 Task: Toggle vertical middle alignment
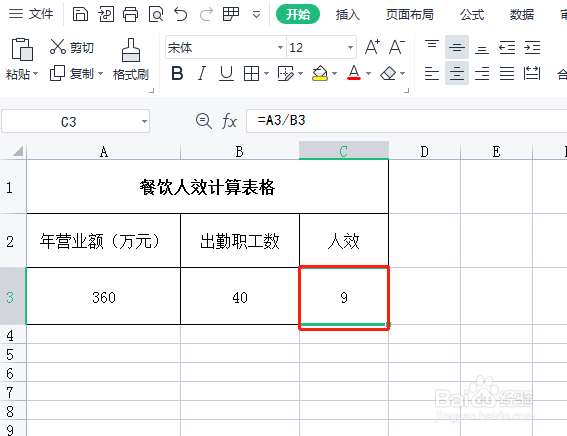(457, 47)
